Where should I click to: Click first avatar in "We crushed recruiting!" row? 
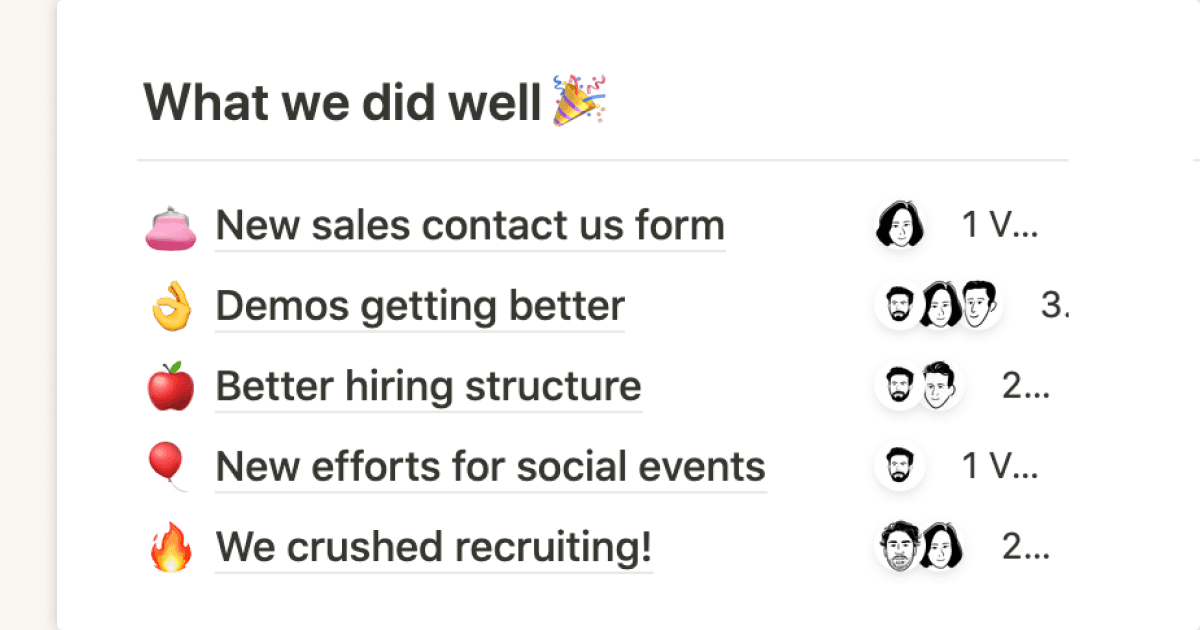point(899,547)
